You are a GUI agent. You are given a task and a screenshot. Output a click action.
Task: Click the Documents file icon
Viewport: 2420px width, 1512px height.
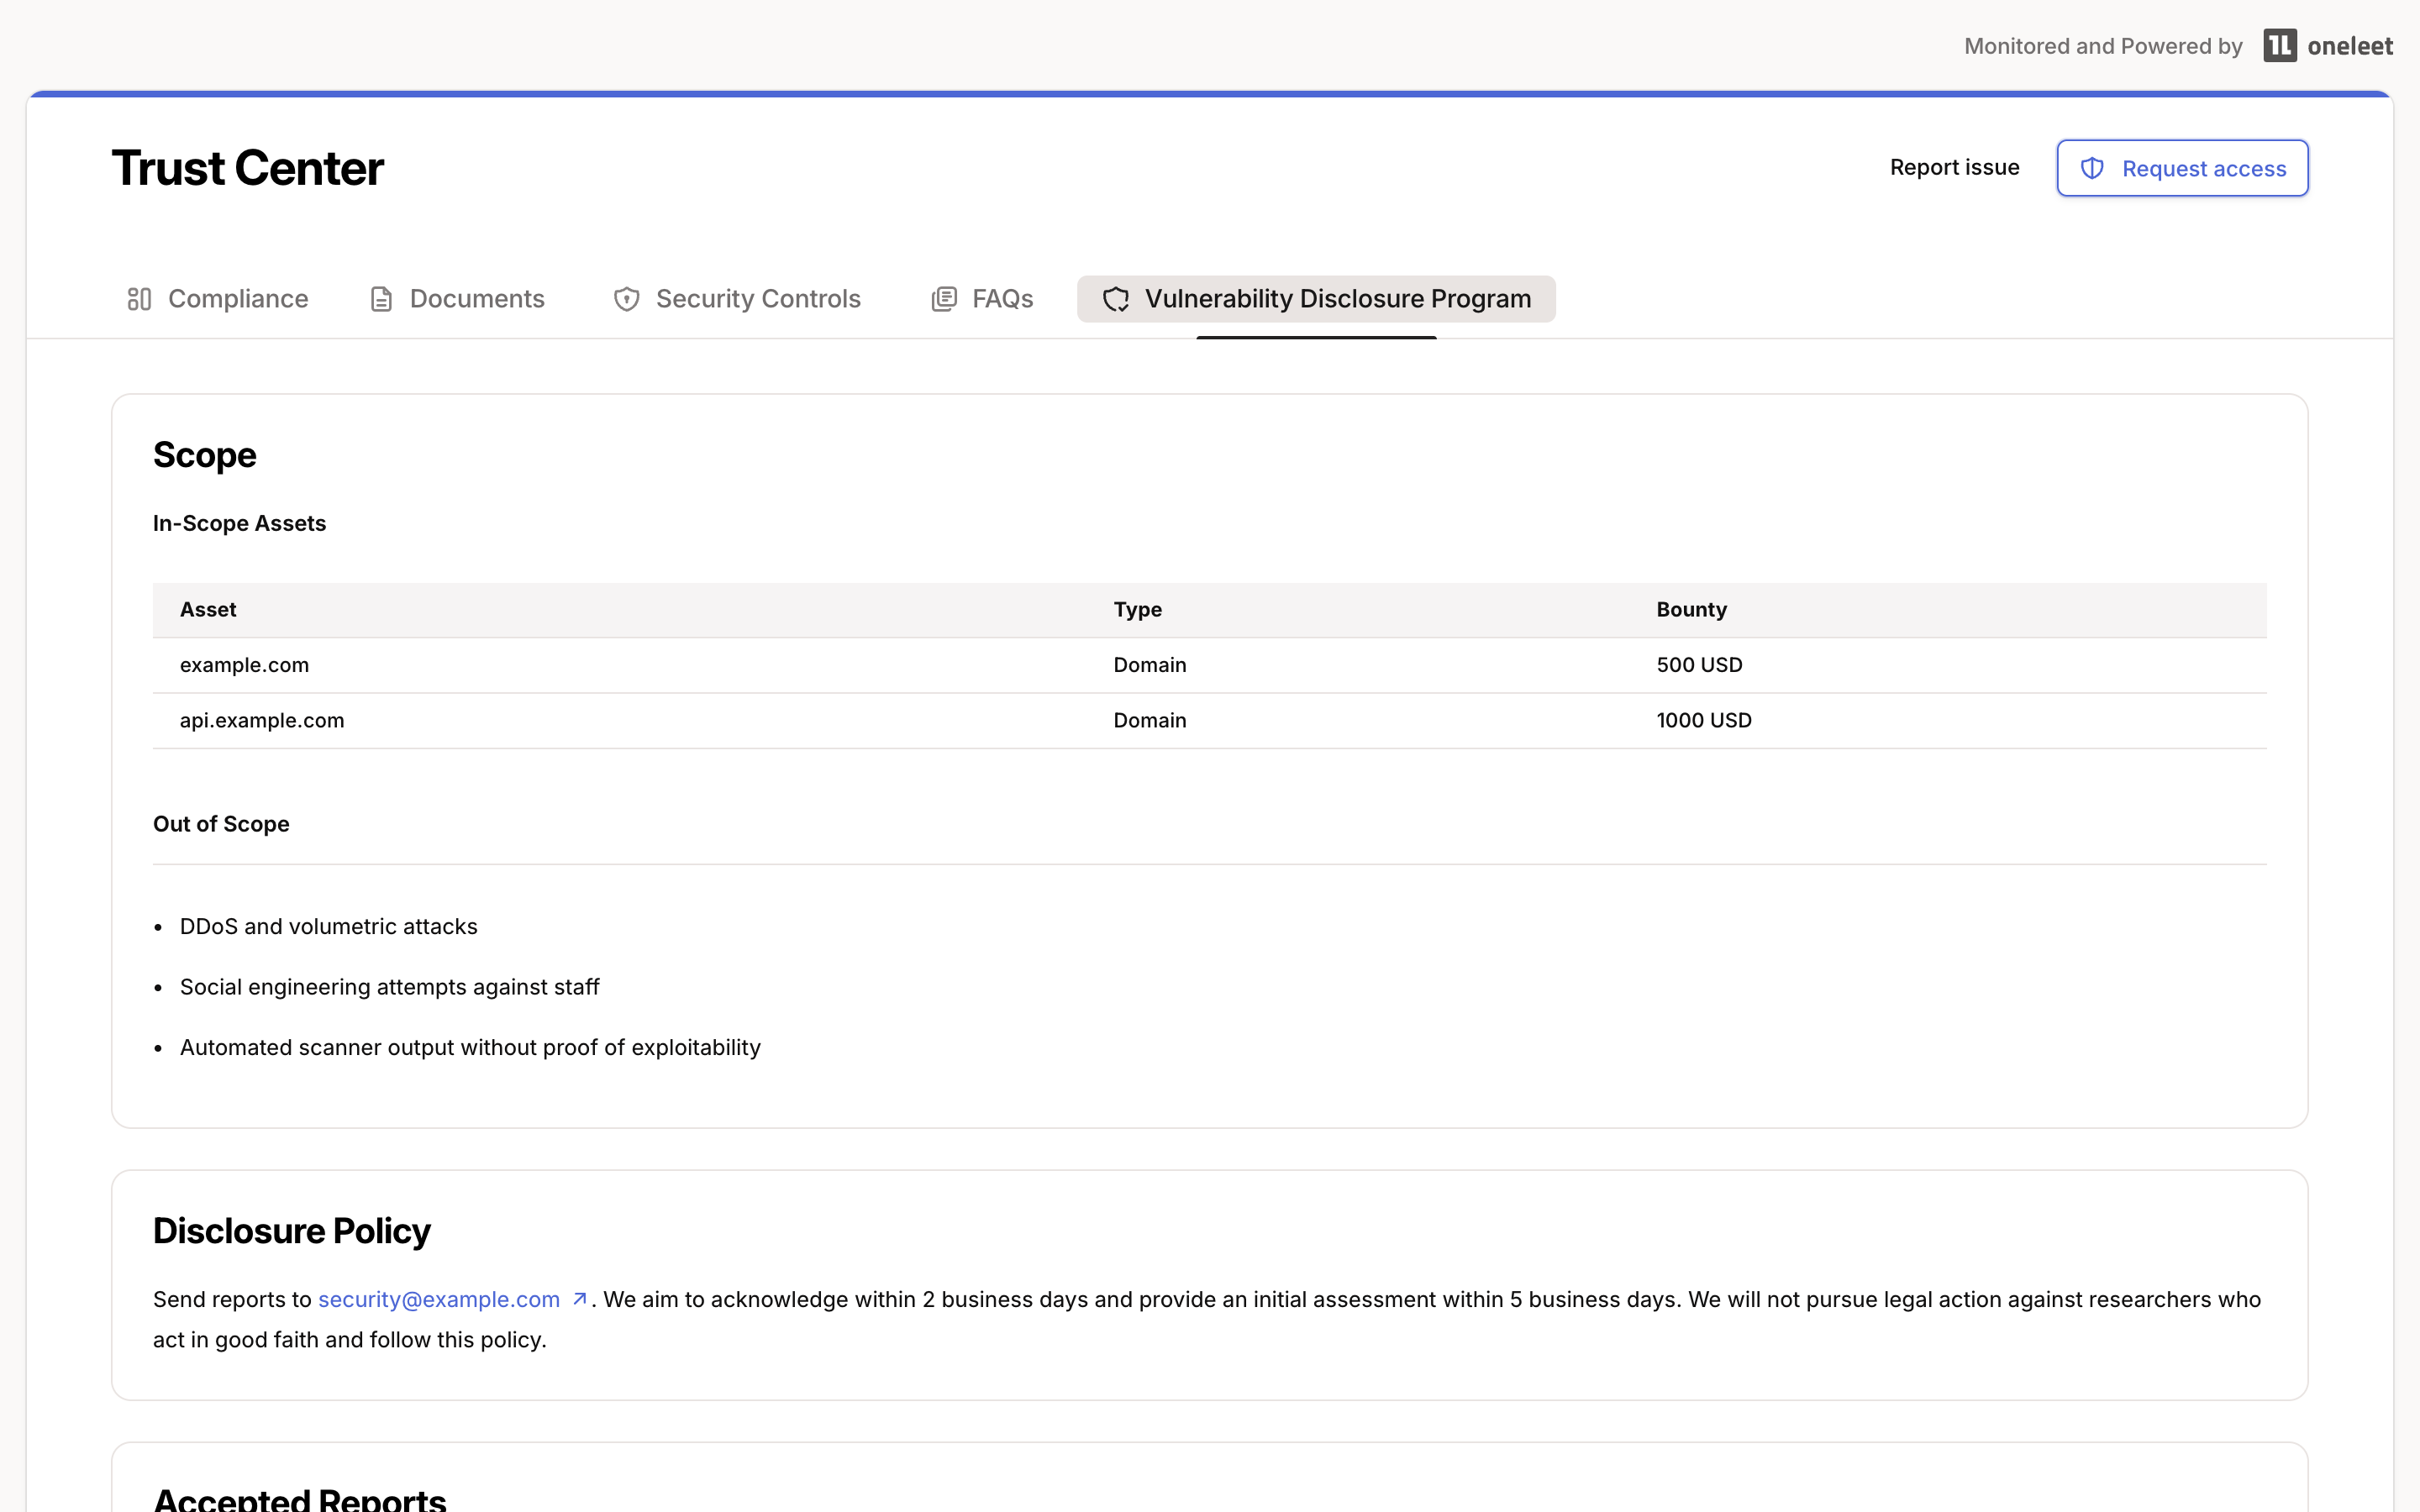pos(379,298)
